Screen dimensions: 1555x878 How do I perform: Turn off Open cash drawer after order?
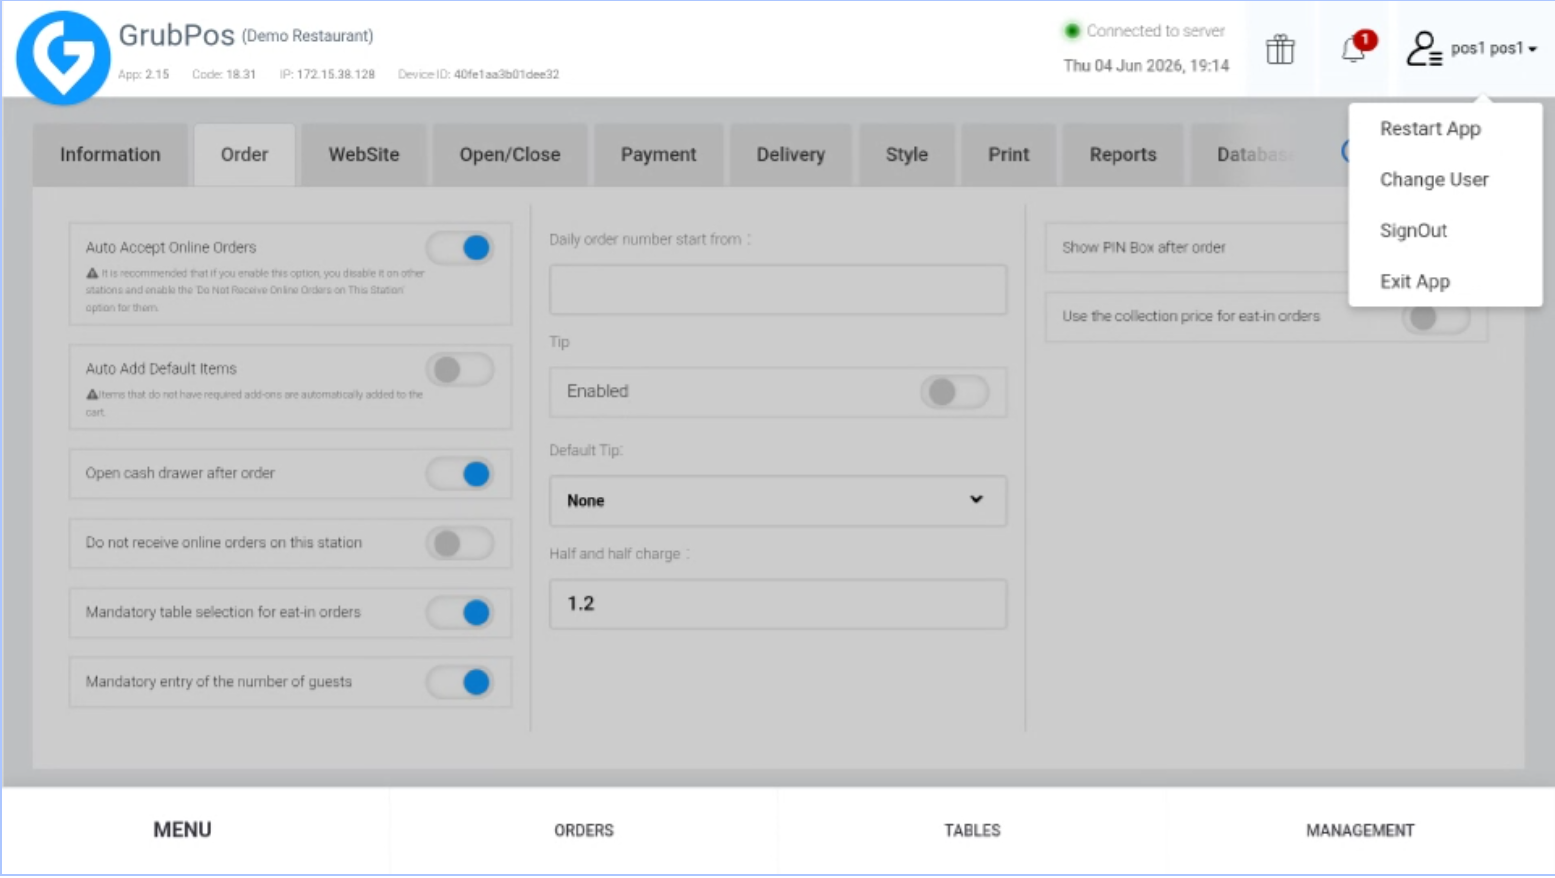pyautogui.click(x=460, y=473)
